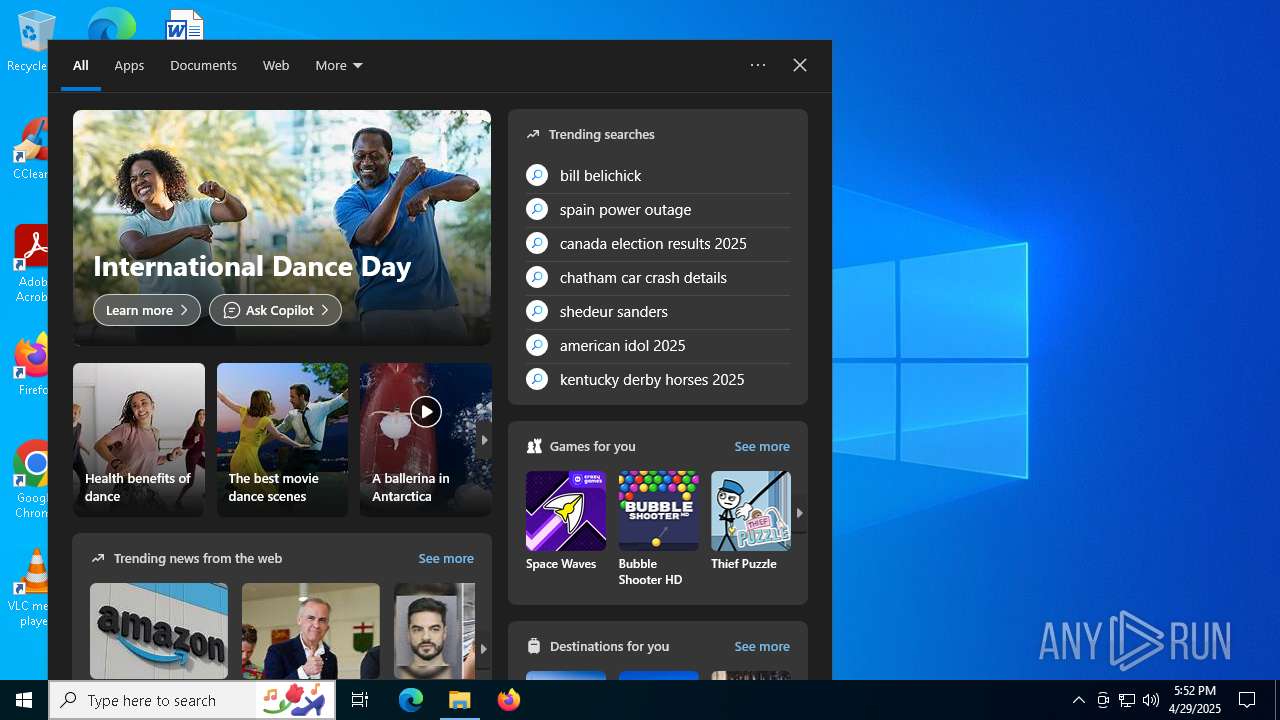Launch Microsoft Edge from the taskbar
The height and width of the screenshot is (720, 1280).
coord(411,700)
